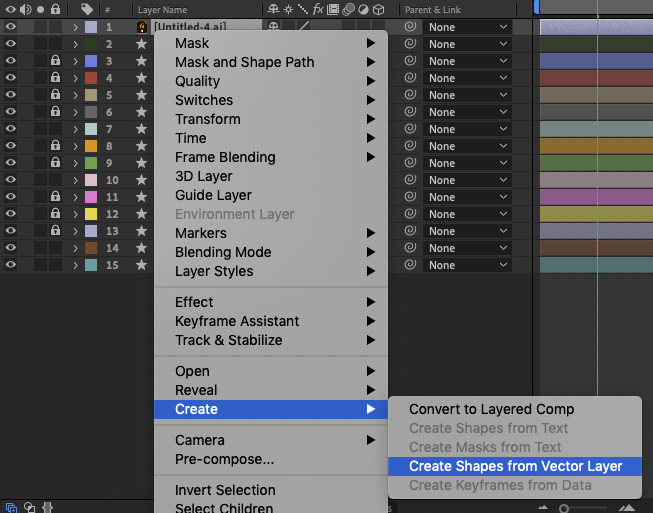Click the Adjustment Layer half-circle column icon
This screenshot has height=513, width=653.
click(x=363, y=9)
